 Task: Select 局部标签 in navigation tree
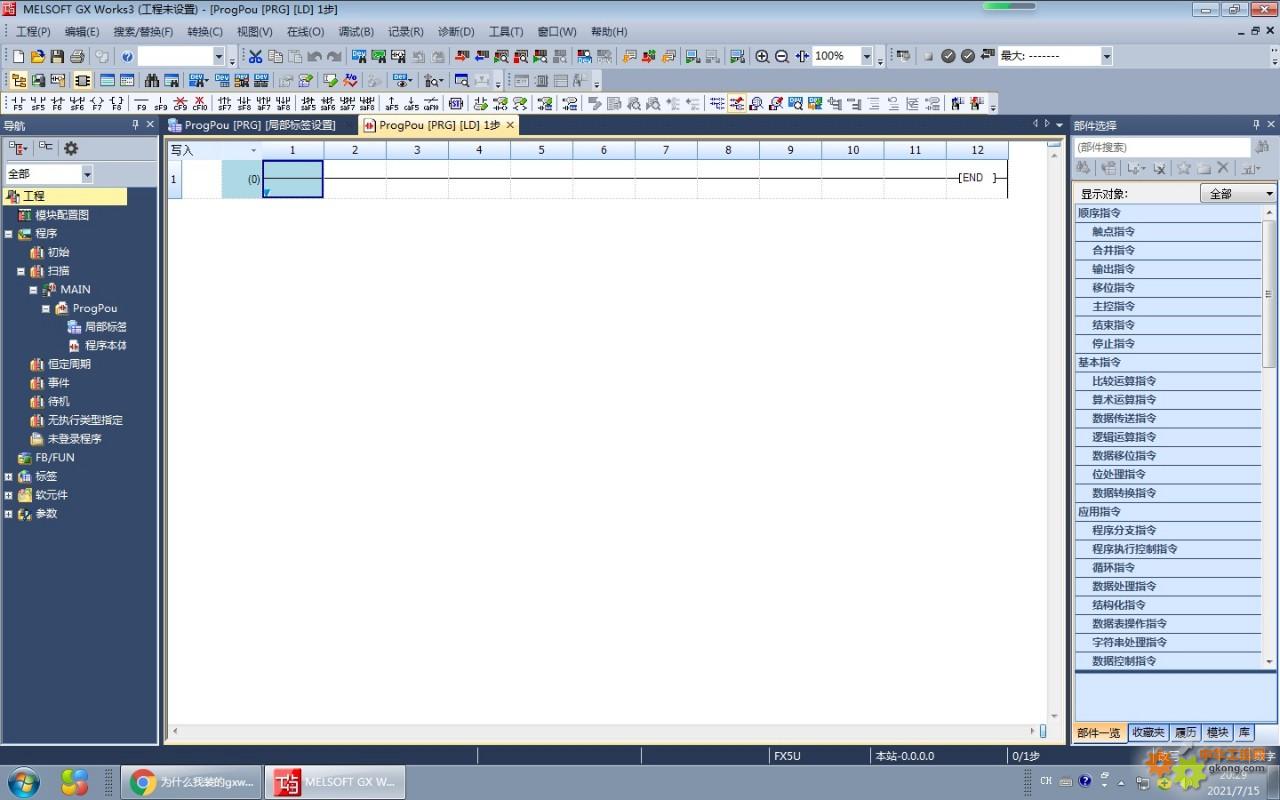[106, 327]
